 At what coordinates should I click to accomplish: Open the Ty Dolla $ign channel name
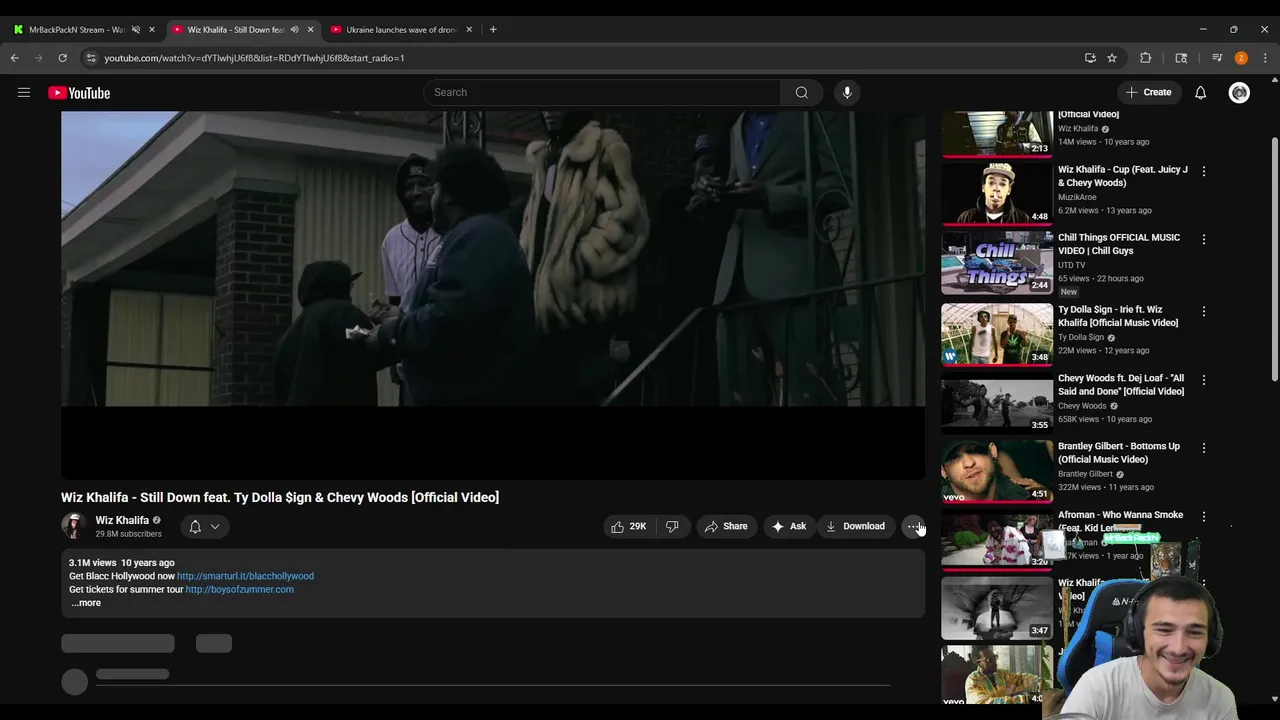[x=1081, y=337]
